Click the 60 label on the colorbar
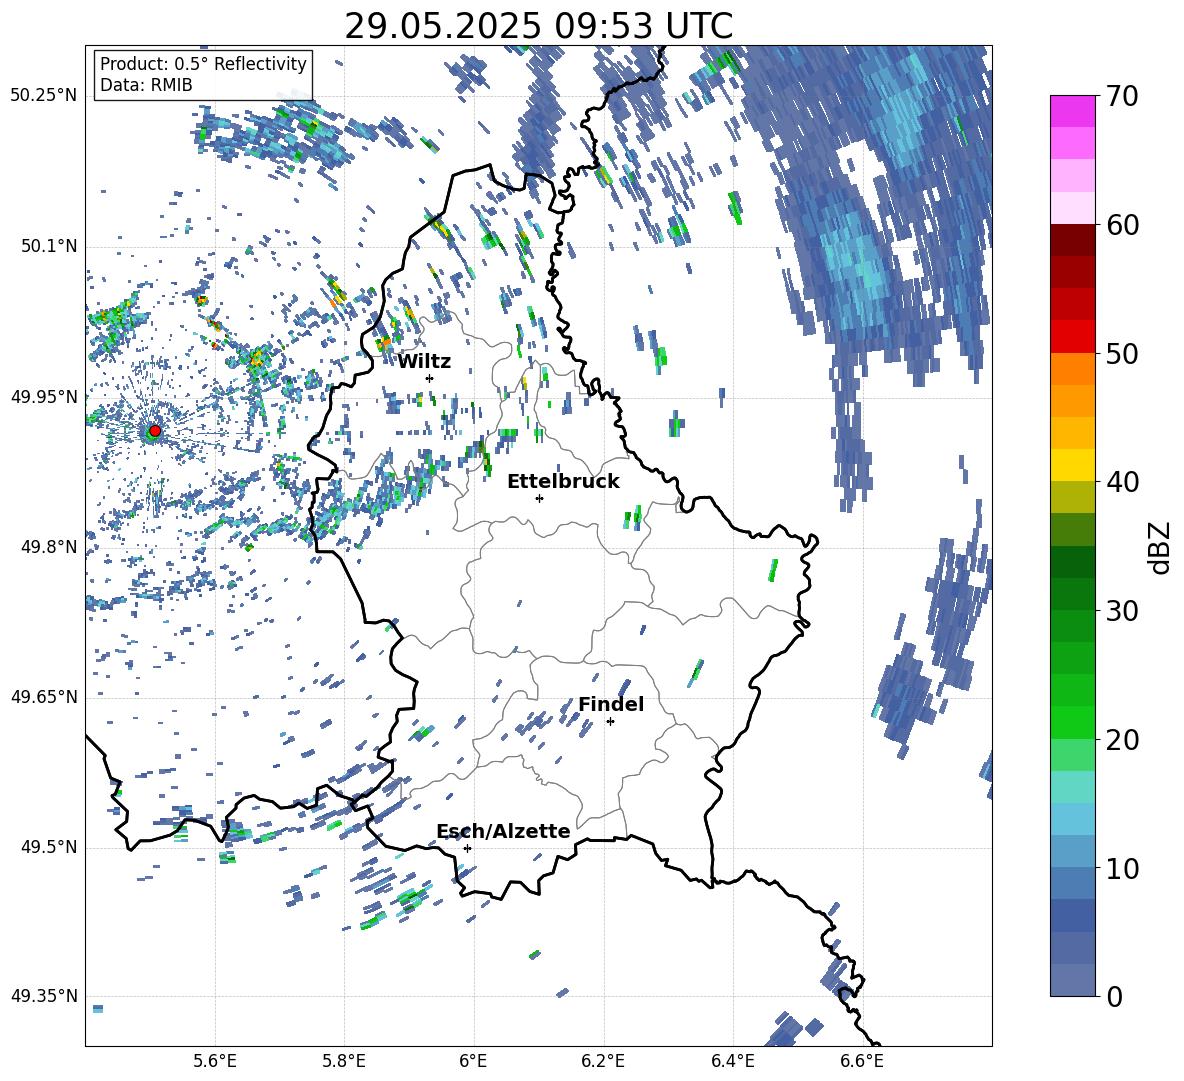 click(1121, 225)
